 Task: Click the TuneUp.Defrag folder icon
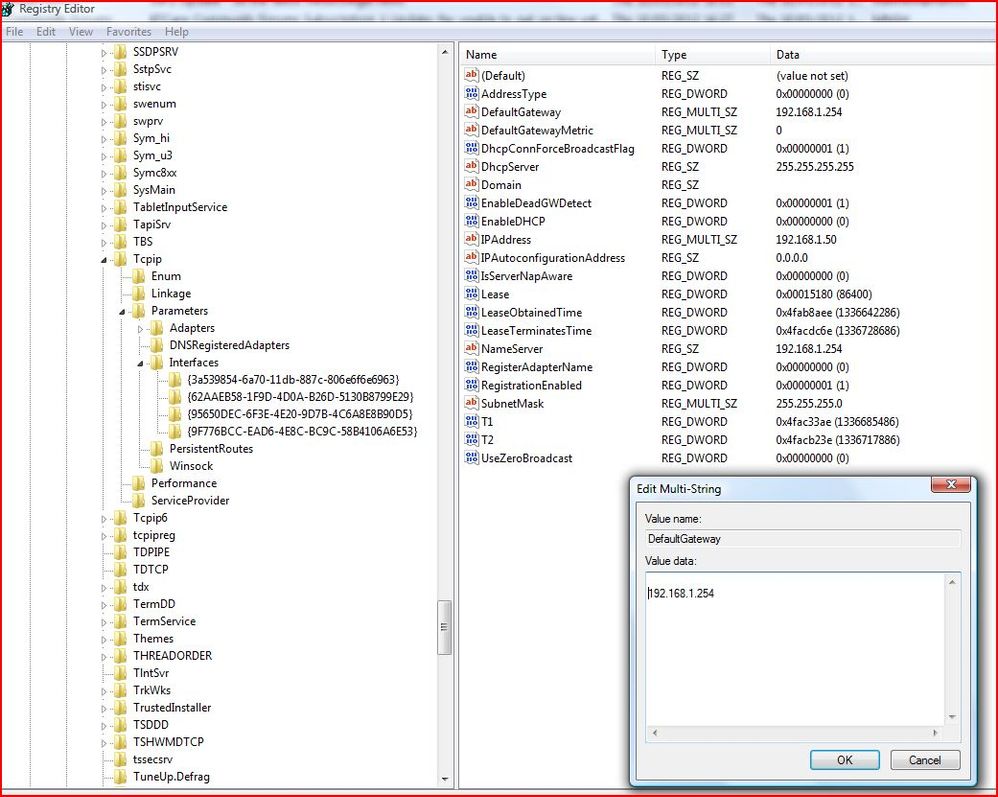(120, 777)
